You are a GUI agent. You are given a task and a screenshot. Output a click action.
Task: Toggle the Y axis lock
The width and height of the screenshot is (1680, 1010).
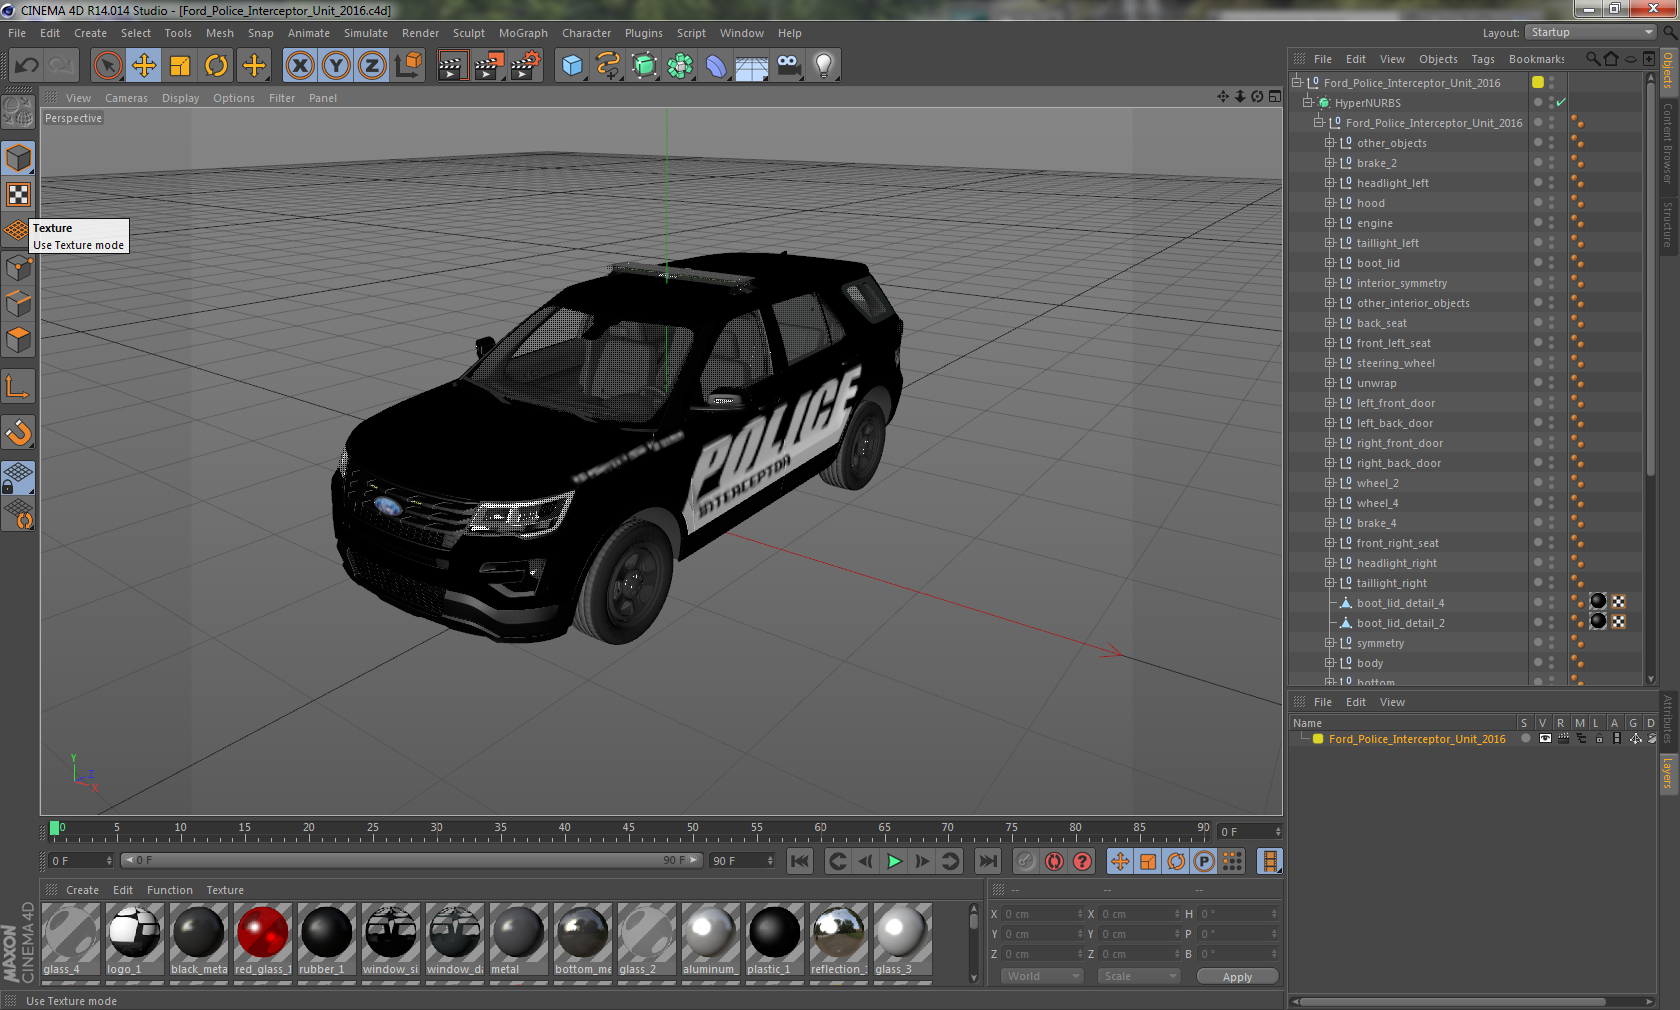coord(336,66)
